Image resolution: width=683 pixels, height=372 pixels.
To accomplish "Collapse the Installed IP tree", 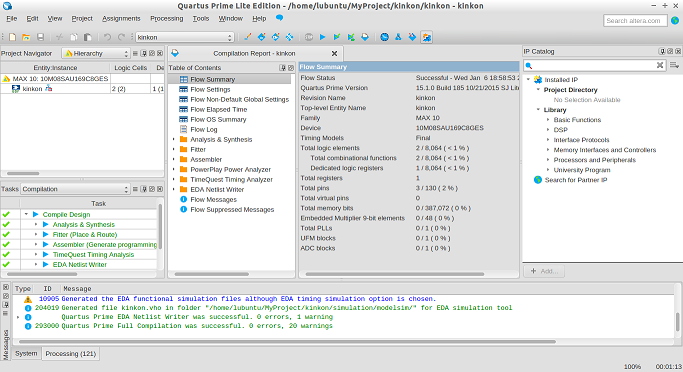I will tap(528, 80).
